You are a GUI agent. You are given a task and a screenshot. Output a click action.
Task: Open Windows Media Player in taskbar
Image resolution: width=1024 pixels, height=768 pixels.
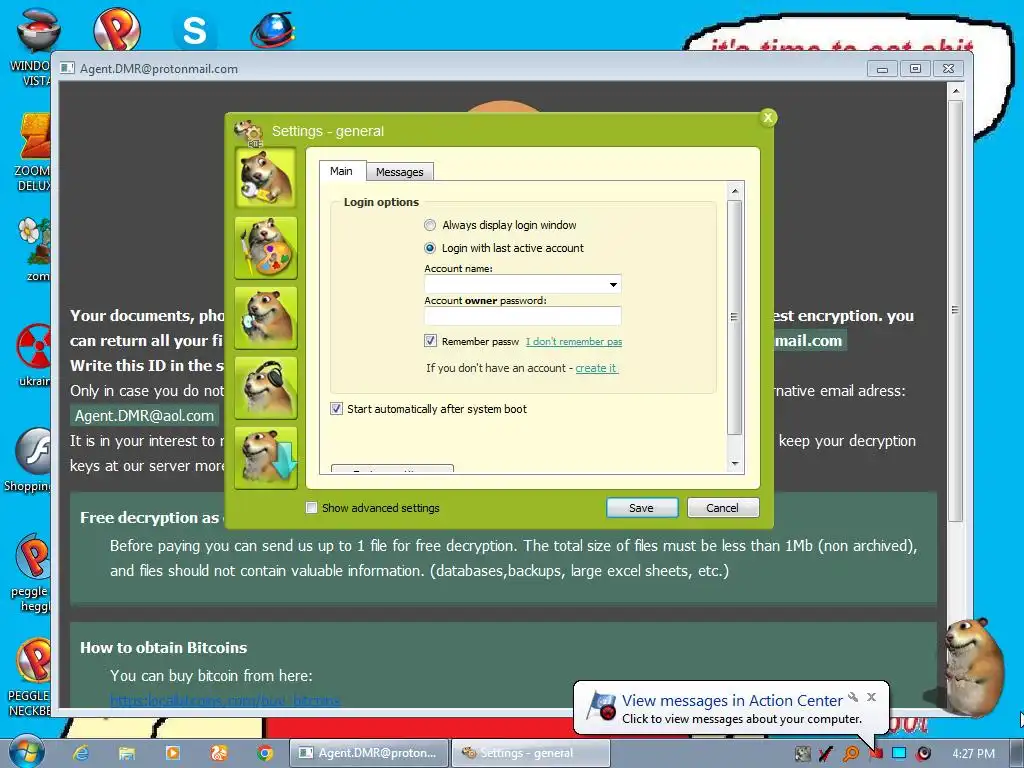[x=173, y=753]
